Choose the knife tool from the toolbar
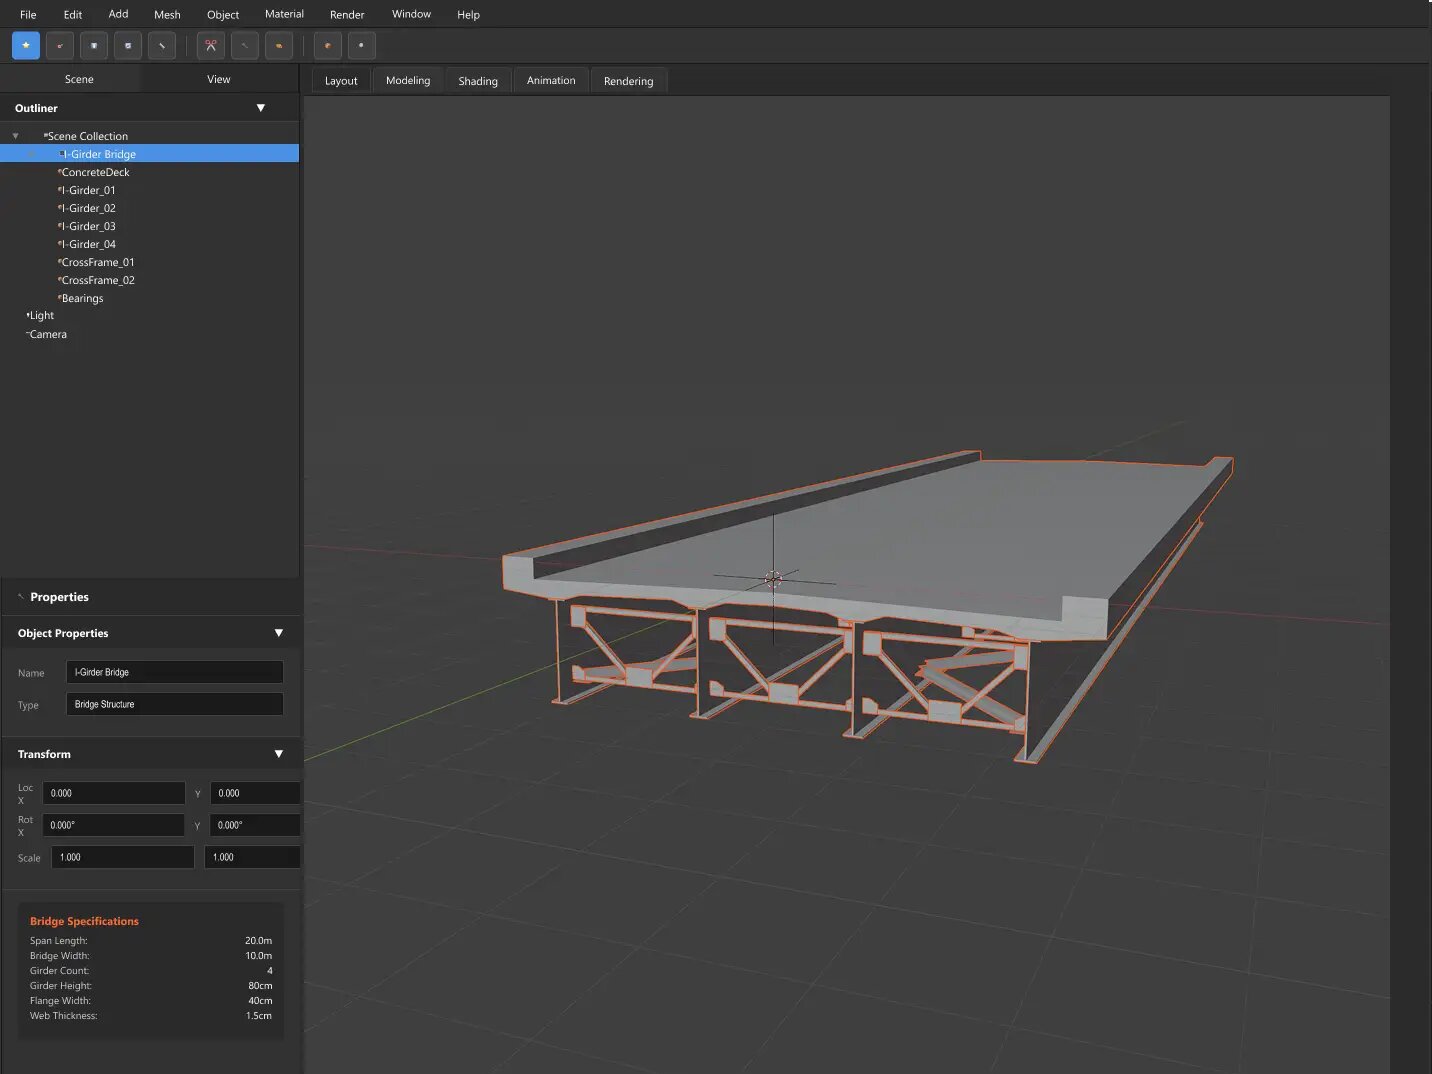 [x=161, y=45]
